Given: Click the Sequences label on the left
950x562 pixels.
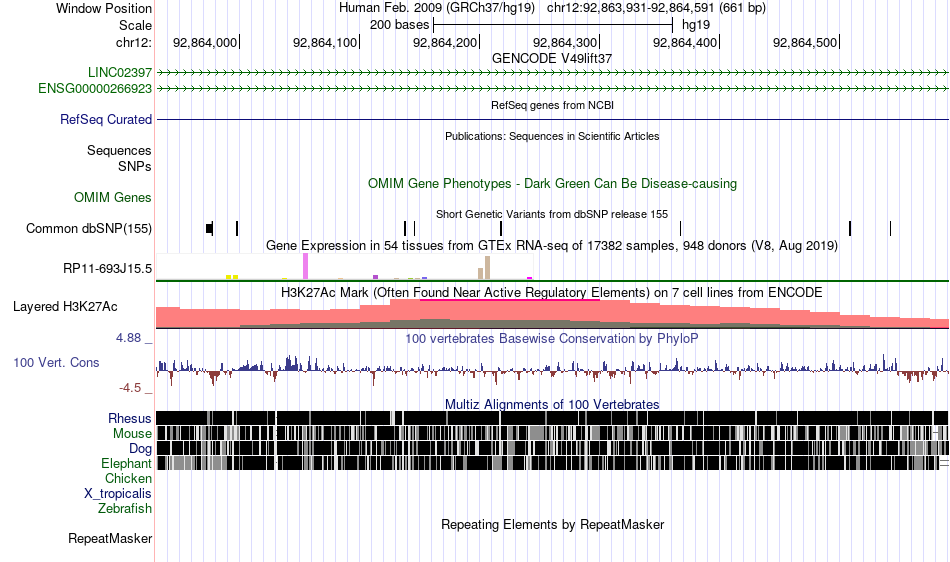Looking at the screenshot, I should (119, 150).
